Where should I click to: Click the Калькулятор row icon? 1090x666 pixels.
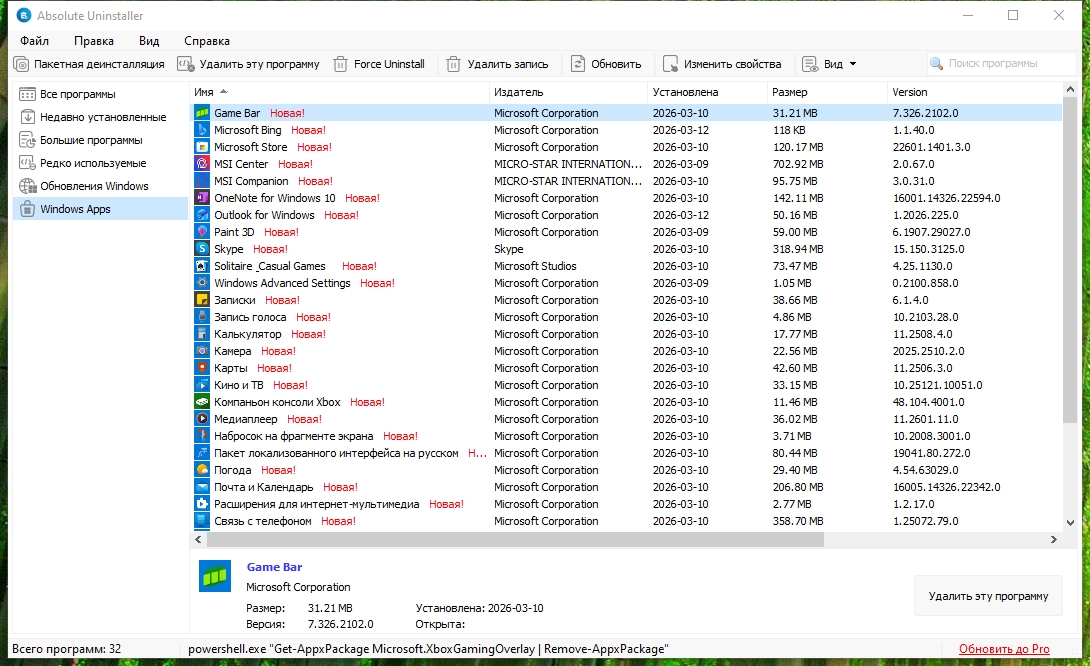coord(202,334)
